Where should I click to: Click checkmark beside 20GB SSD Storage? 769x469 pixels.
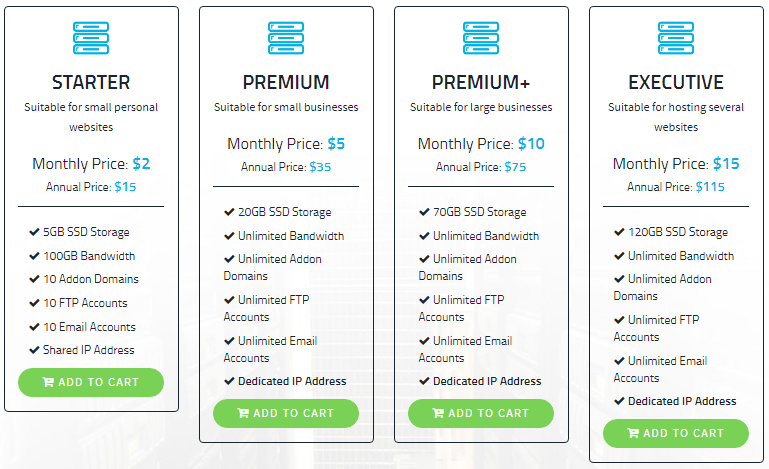coord(229,212)
